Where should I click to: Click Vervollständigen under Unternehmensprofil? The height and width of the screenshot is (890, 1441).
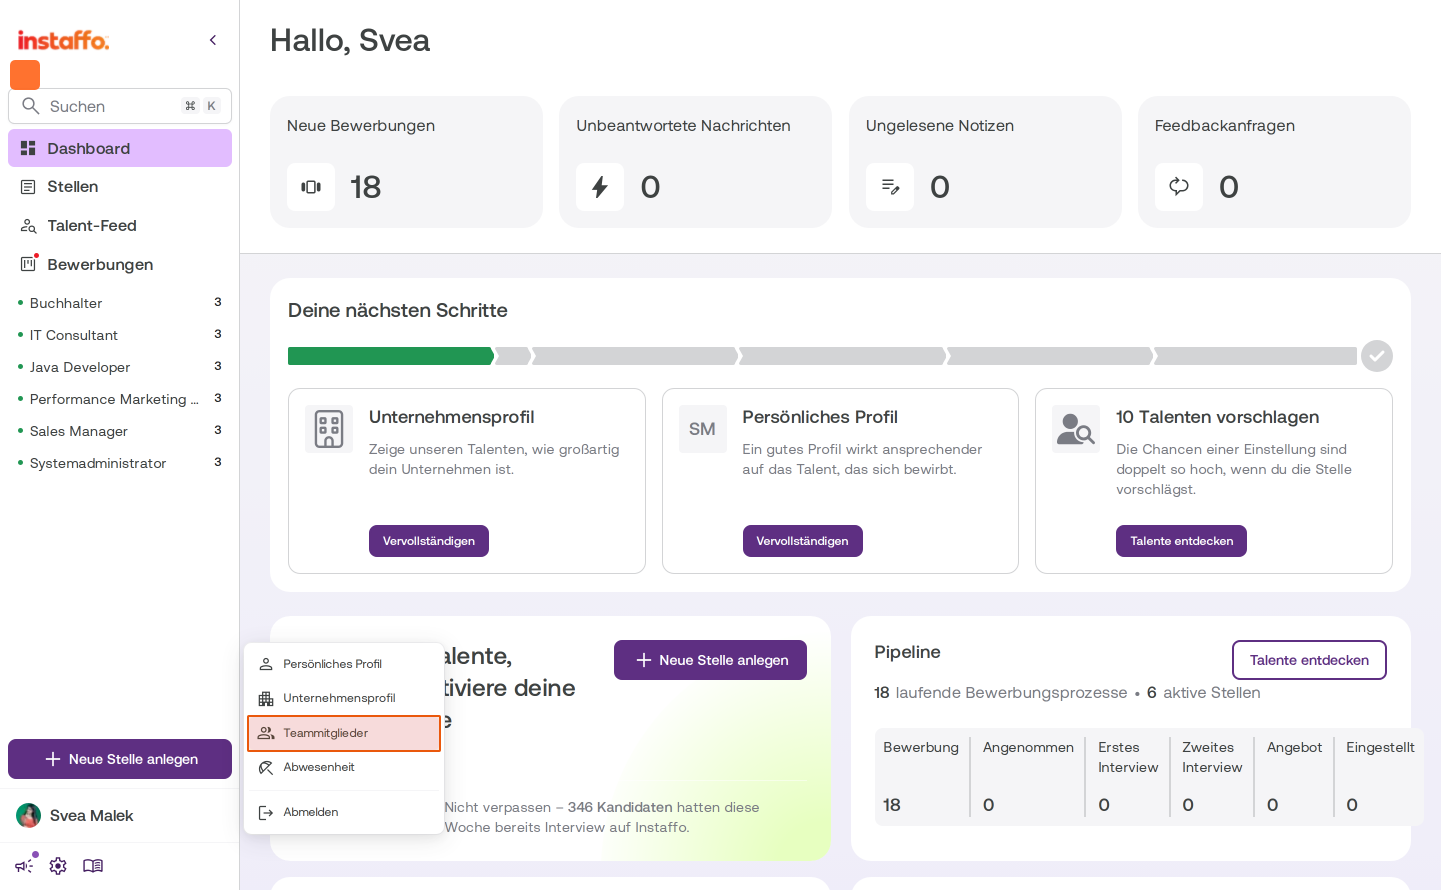tap(429, 541)
